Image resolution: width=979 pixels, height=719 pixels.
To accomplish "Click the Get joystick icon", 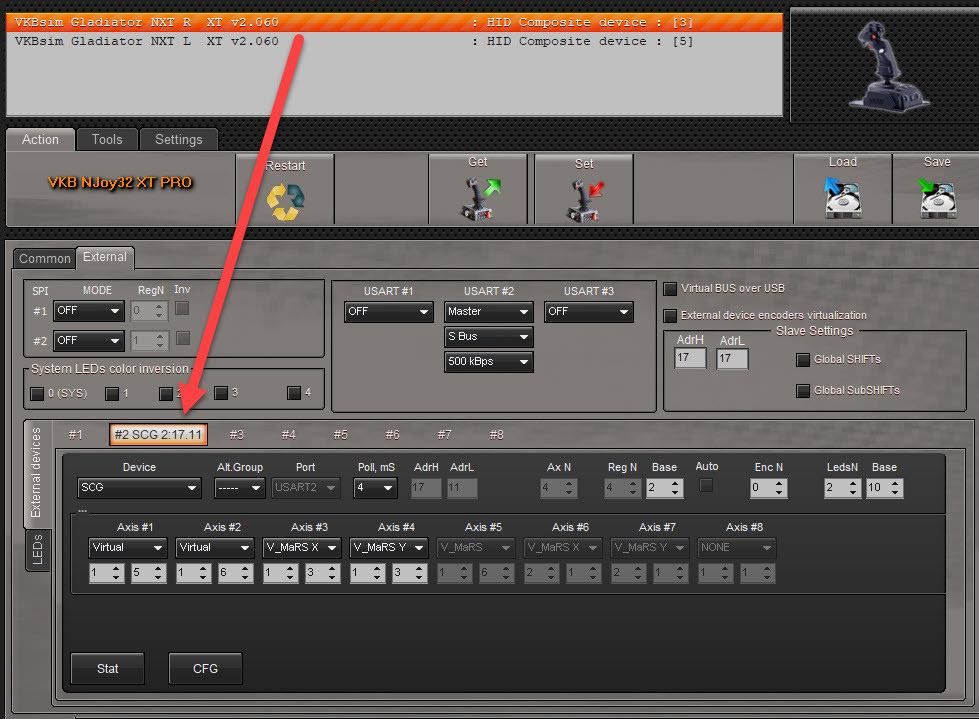I will click(480, 198).
